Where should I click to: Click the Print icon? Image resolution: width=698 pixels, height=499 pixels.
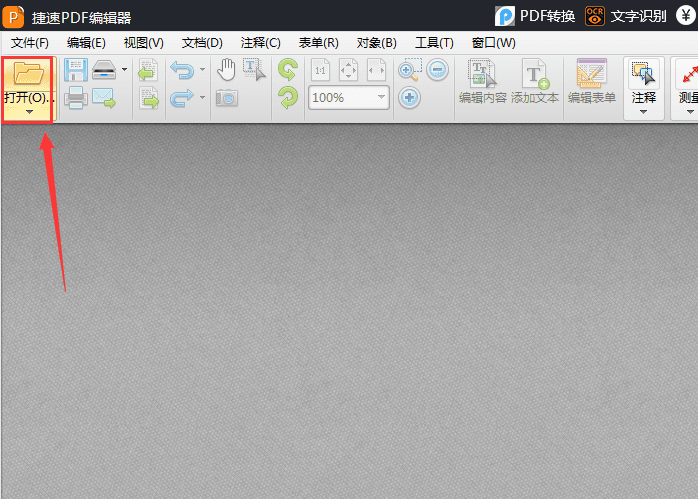(76, 98)
